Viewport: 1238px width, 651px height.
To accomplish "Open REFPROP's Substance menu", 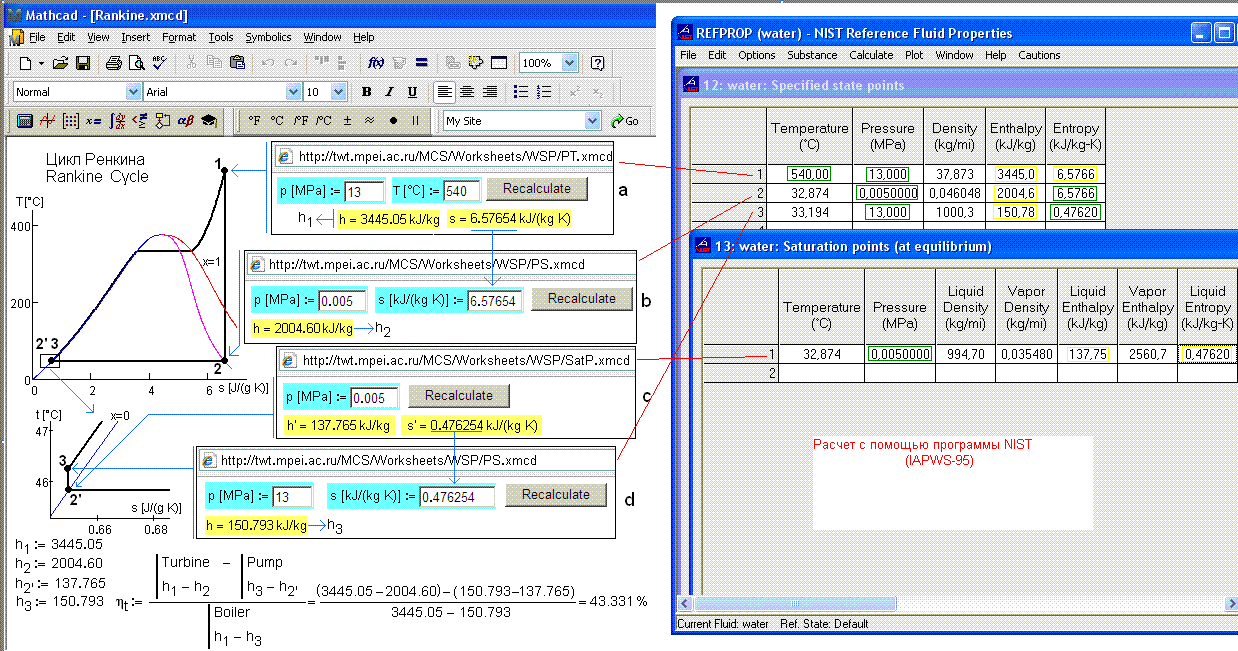I will click(812, 55).
